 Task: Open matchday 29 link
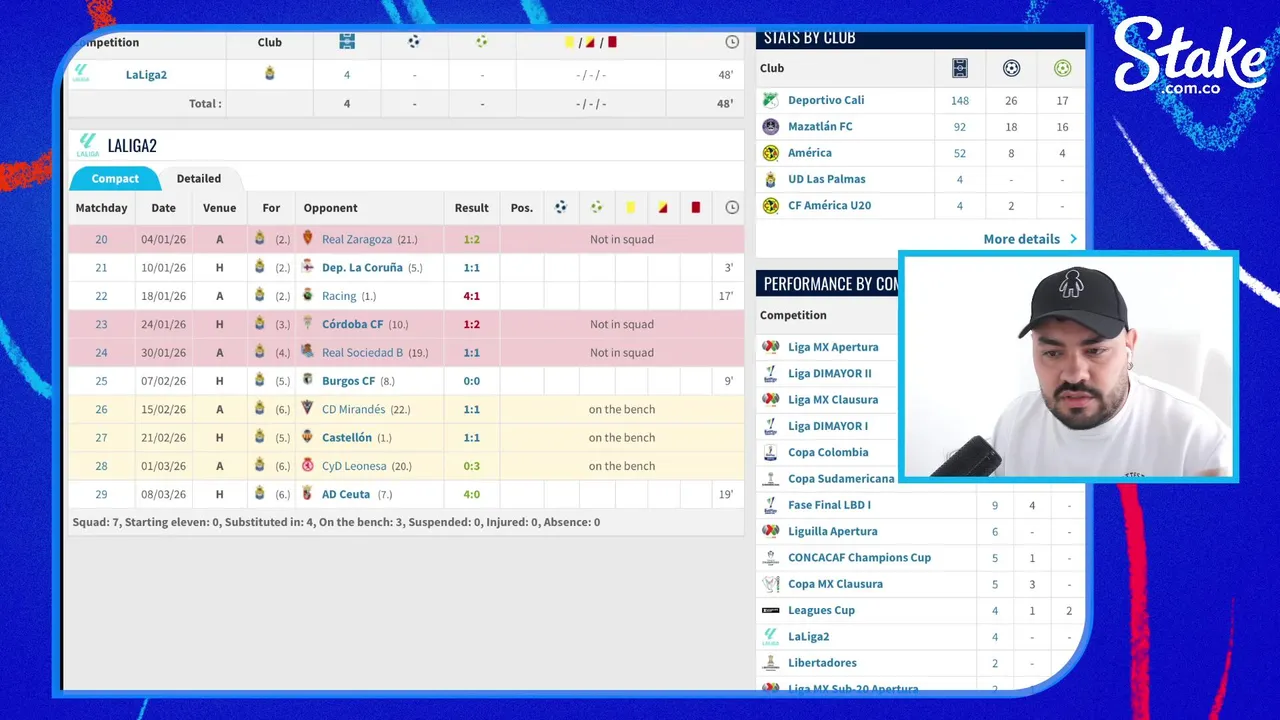coord(101,494)
